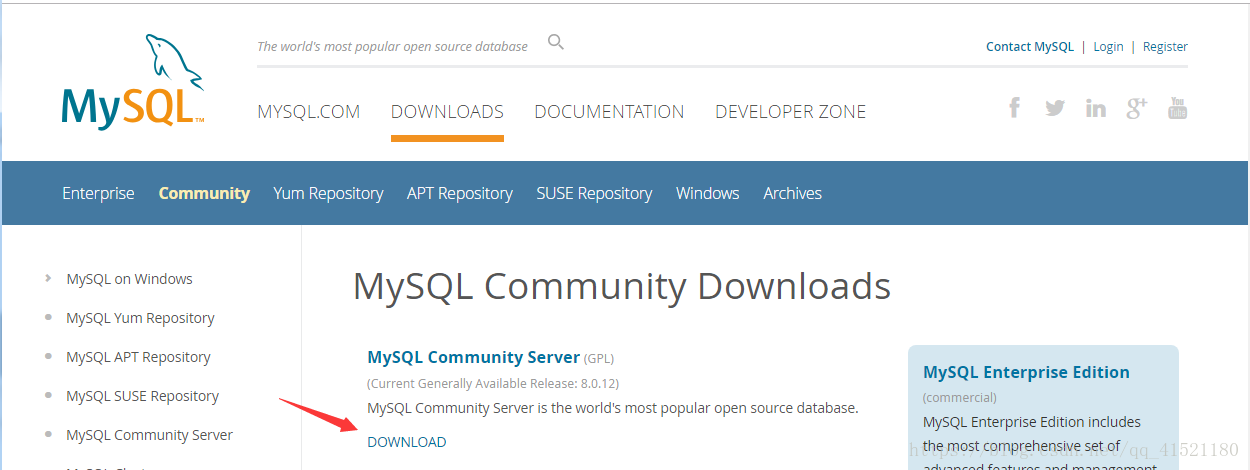This screenshot has height=470, width=1250.
Task: Select MySQL Community Server in sidebar
Action: [150, 435]
